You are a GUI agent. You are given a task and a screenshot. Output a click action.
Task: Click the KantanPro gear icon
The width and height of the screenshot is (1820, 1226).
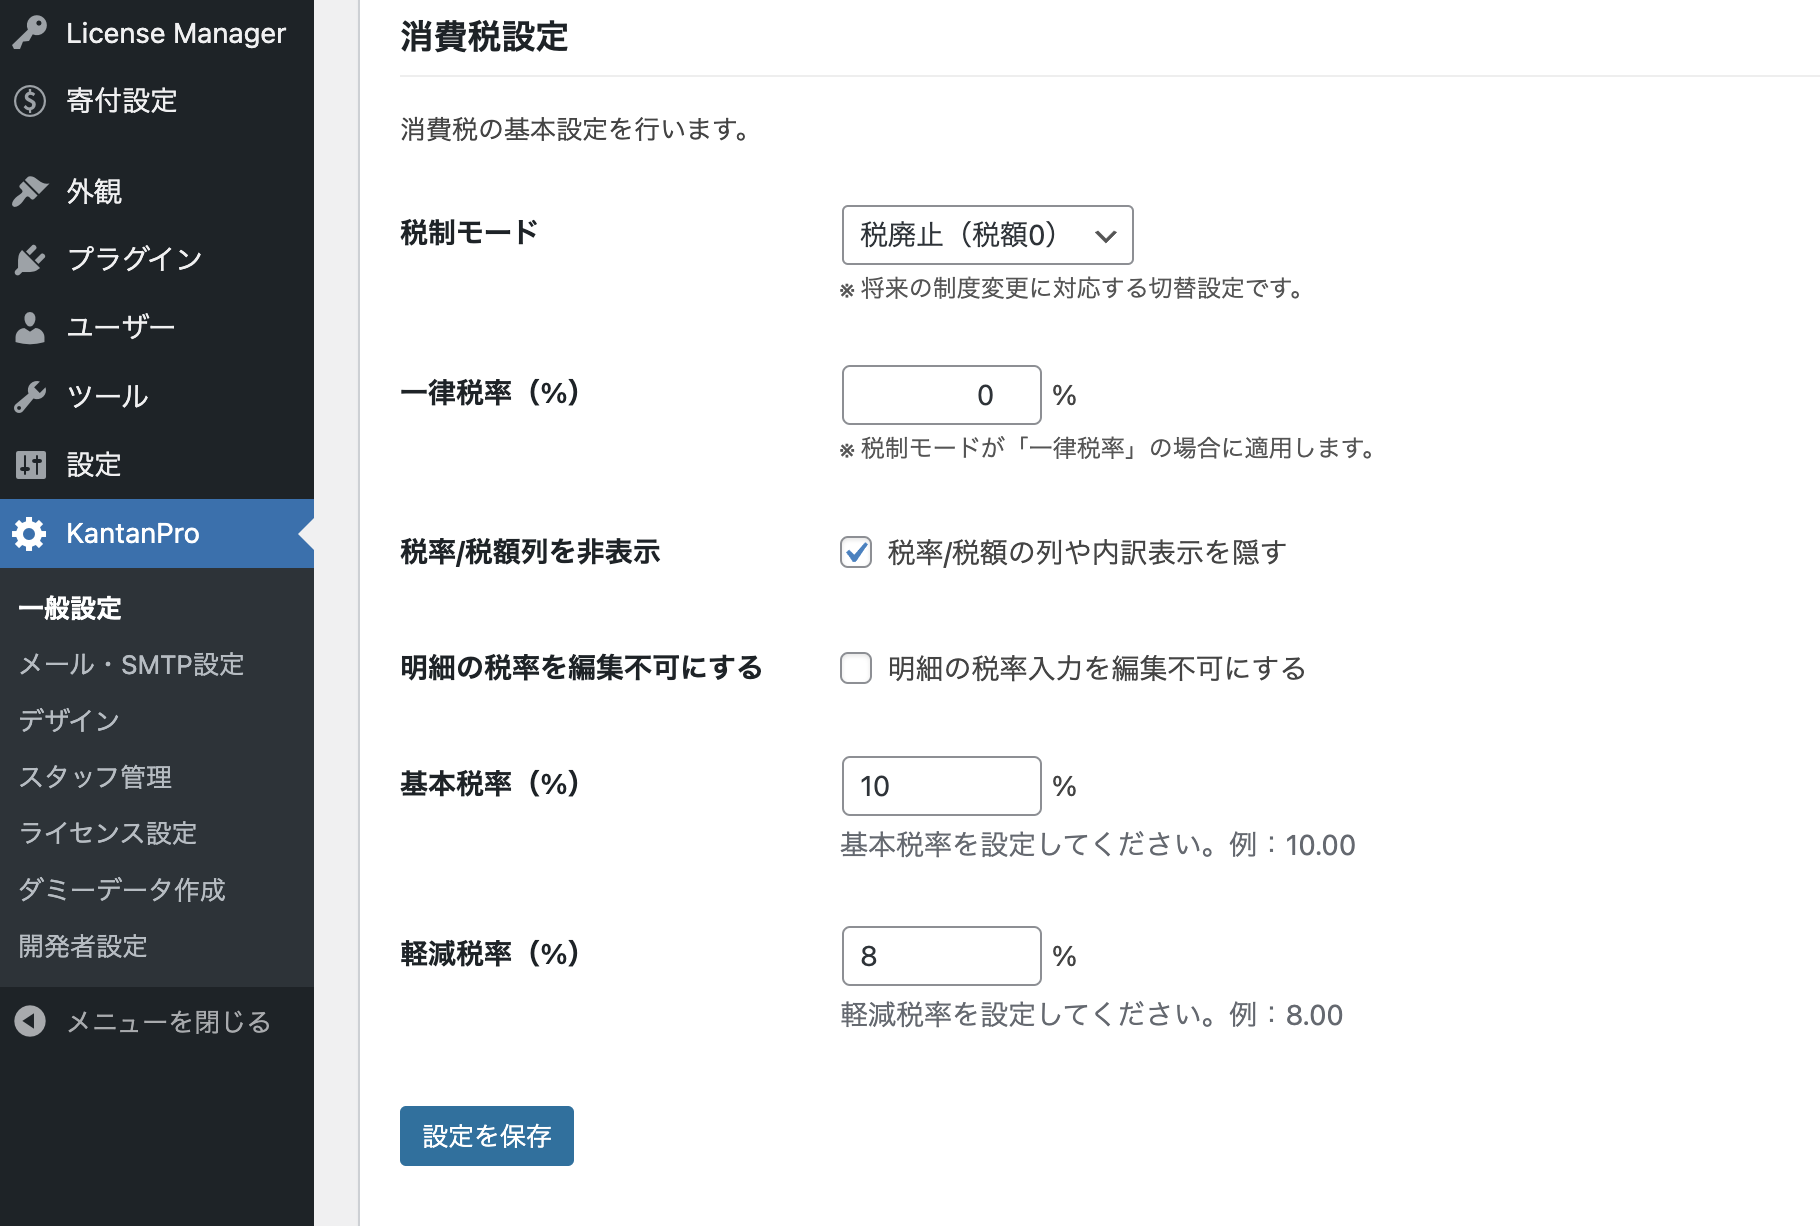click(30, 534)
